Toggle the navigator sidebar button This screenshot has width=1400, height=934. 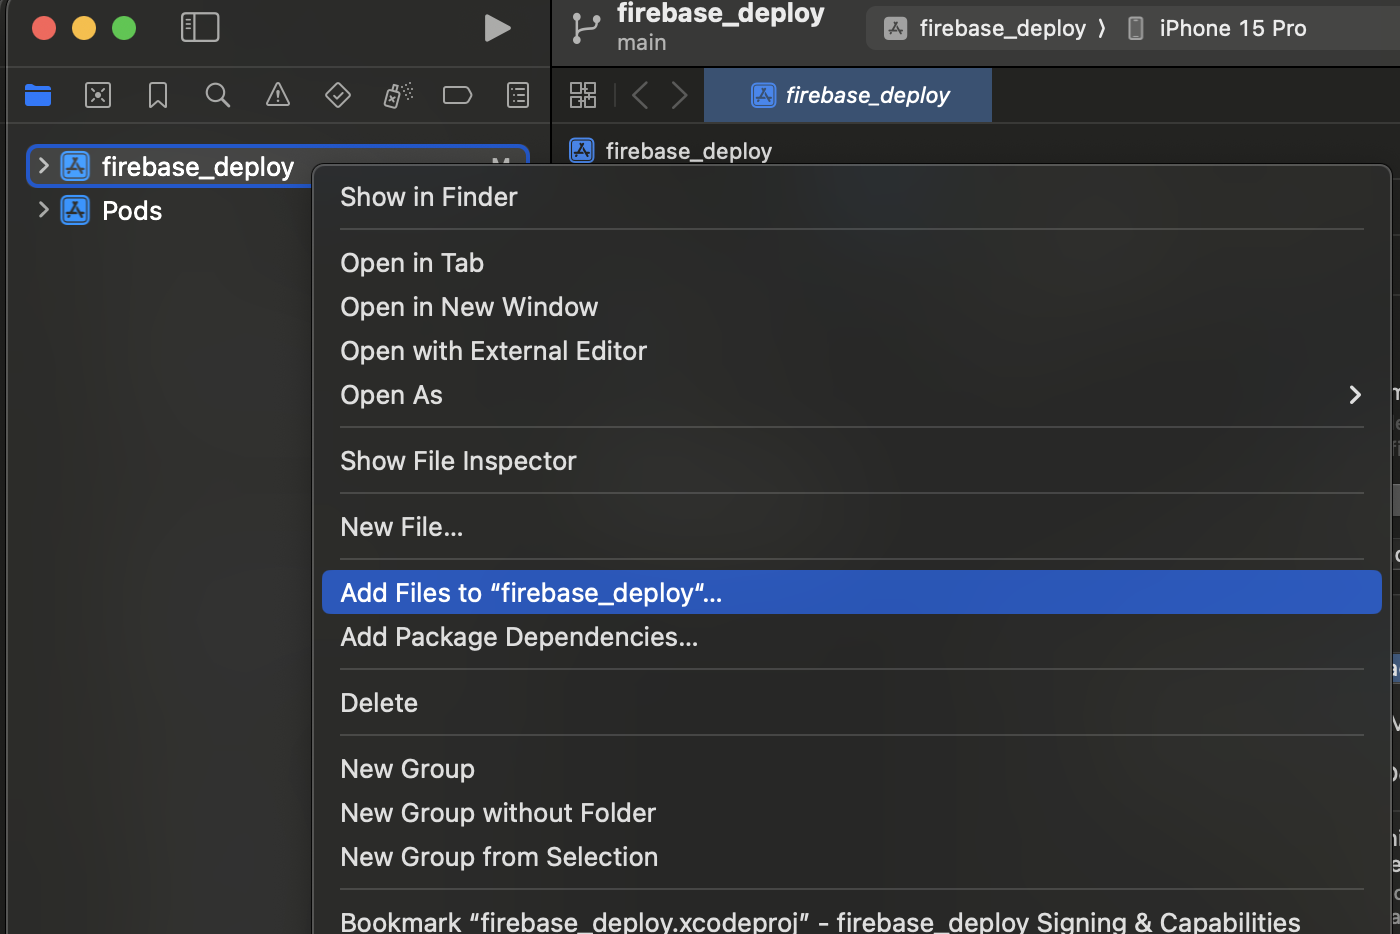point(200,27)
